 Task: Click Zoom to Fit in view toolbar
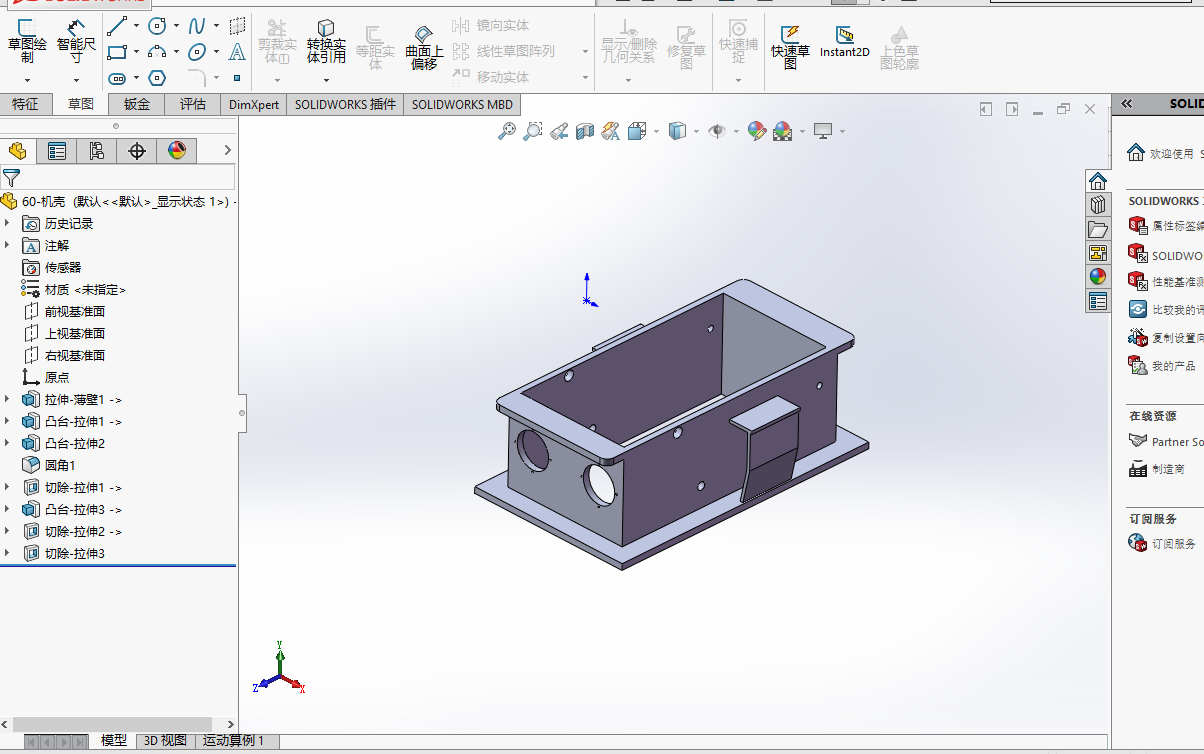[x=507, y=131]
